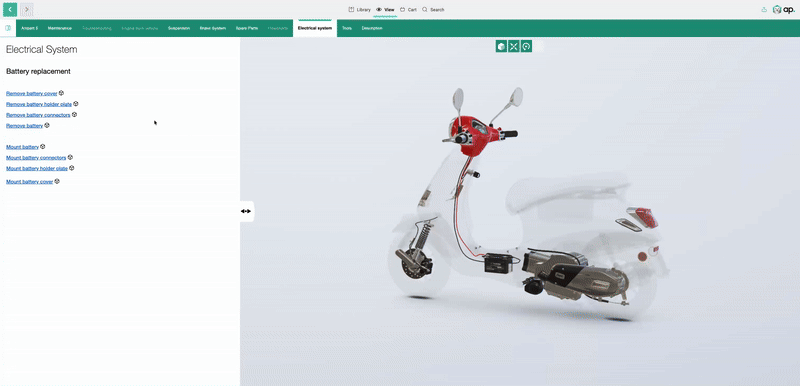Screen dimensions: 800x386
Task: Open the Remove battery connectors link
Action: point(38,115)
